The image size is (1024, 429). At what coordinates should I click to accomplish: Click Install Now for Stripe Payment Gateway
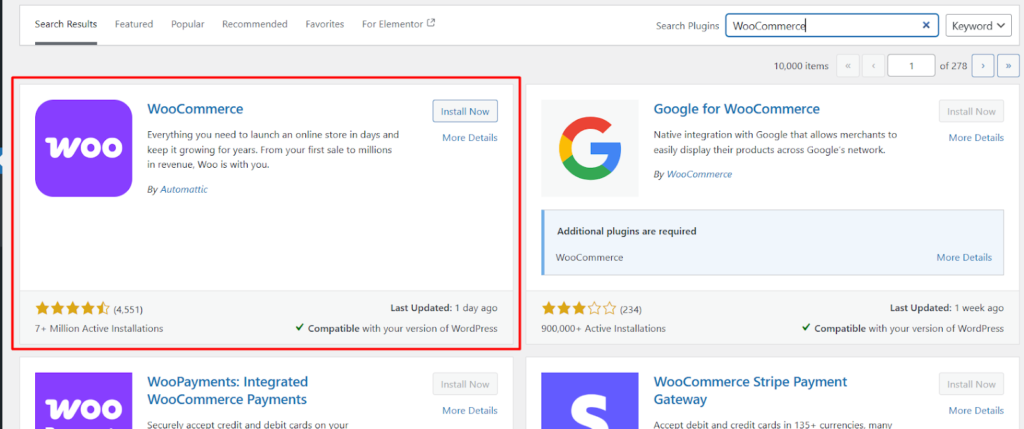[x=972, y=384]
